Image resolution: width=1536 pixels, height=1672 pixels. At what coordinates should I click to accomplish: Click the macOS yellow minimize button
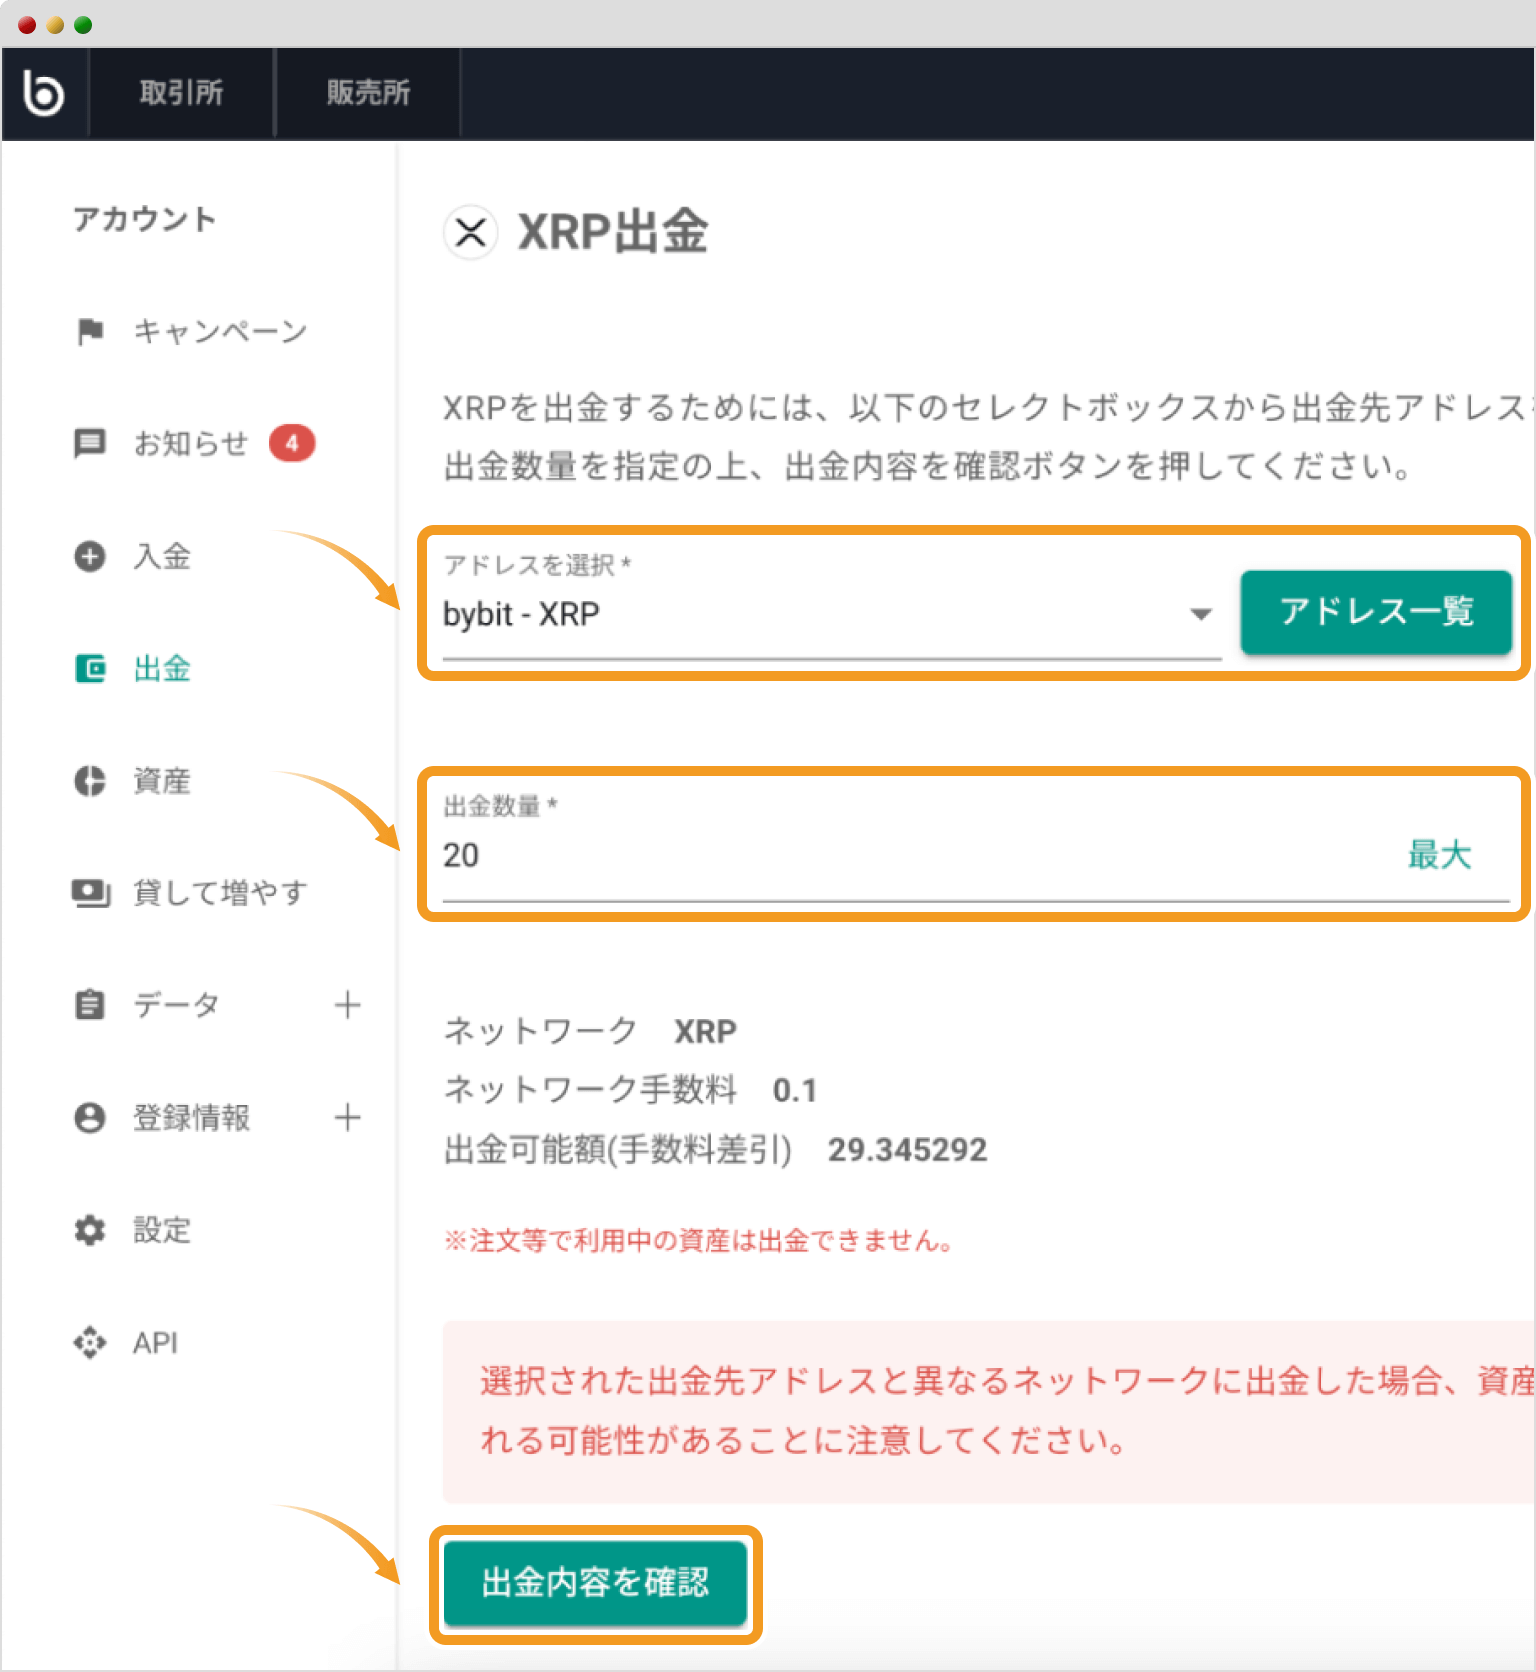tap(56, 25)
